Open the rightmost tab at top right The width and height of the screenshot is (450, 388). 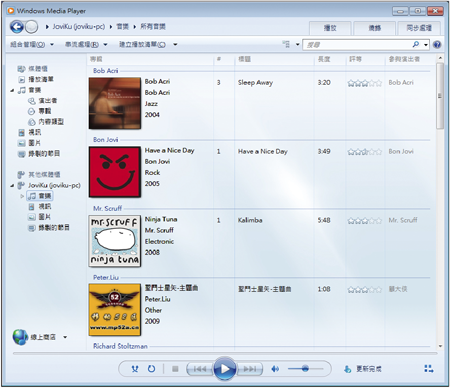[419, 28]
